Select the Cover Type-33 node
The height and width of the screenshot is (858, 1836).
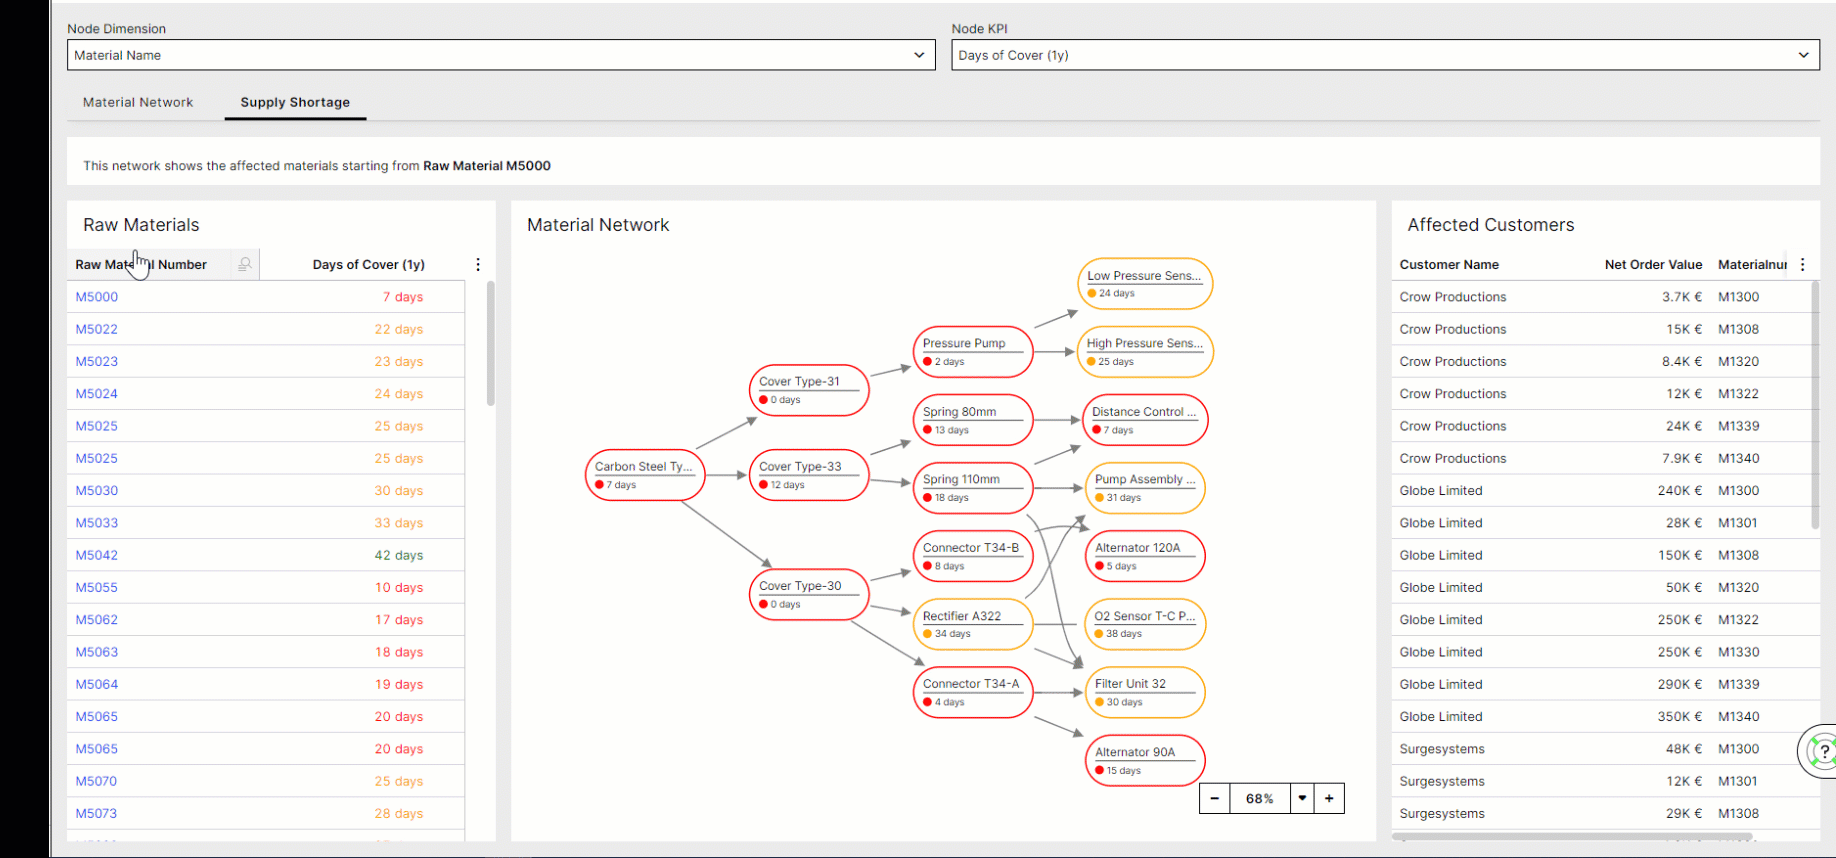pos(809,475)
